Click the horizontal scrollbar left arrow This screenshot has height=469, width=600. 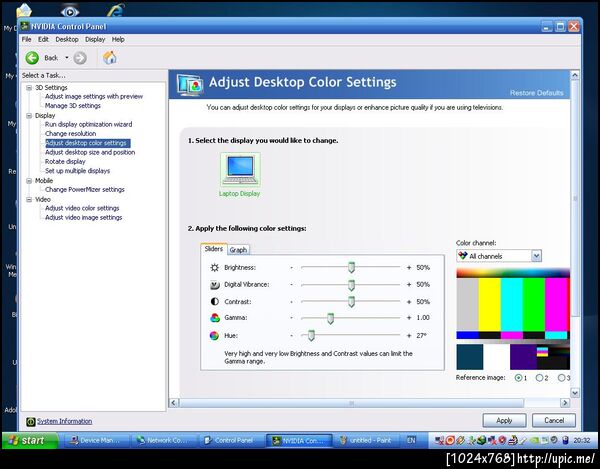(x=174, y=403)
